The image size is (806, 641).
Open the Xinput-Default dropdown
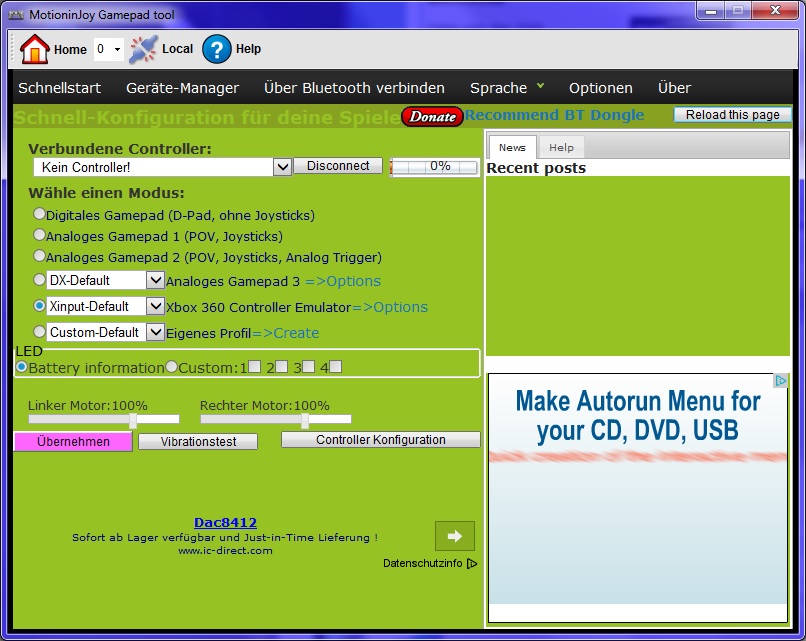point(155,306)
